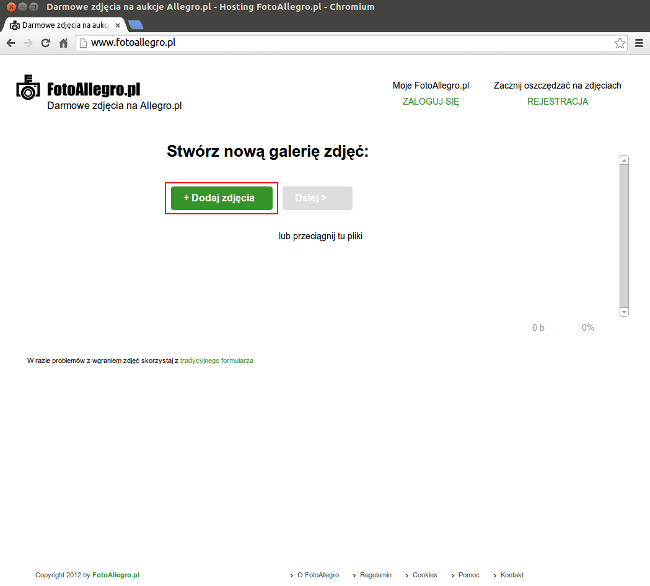Screen dimensions: 650x586
Task: Open the tradycyjnego formularza link
Action: click(217, 361)
